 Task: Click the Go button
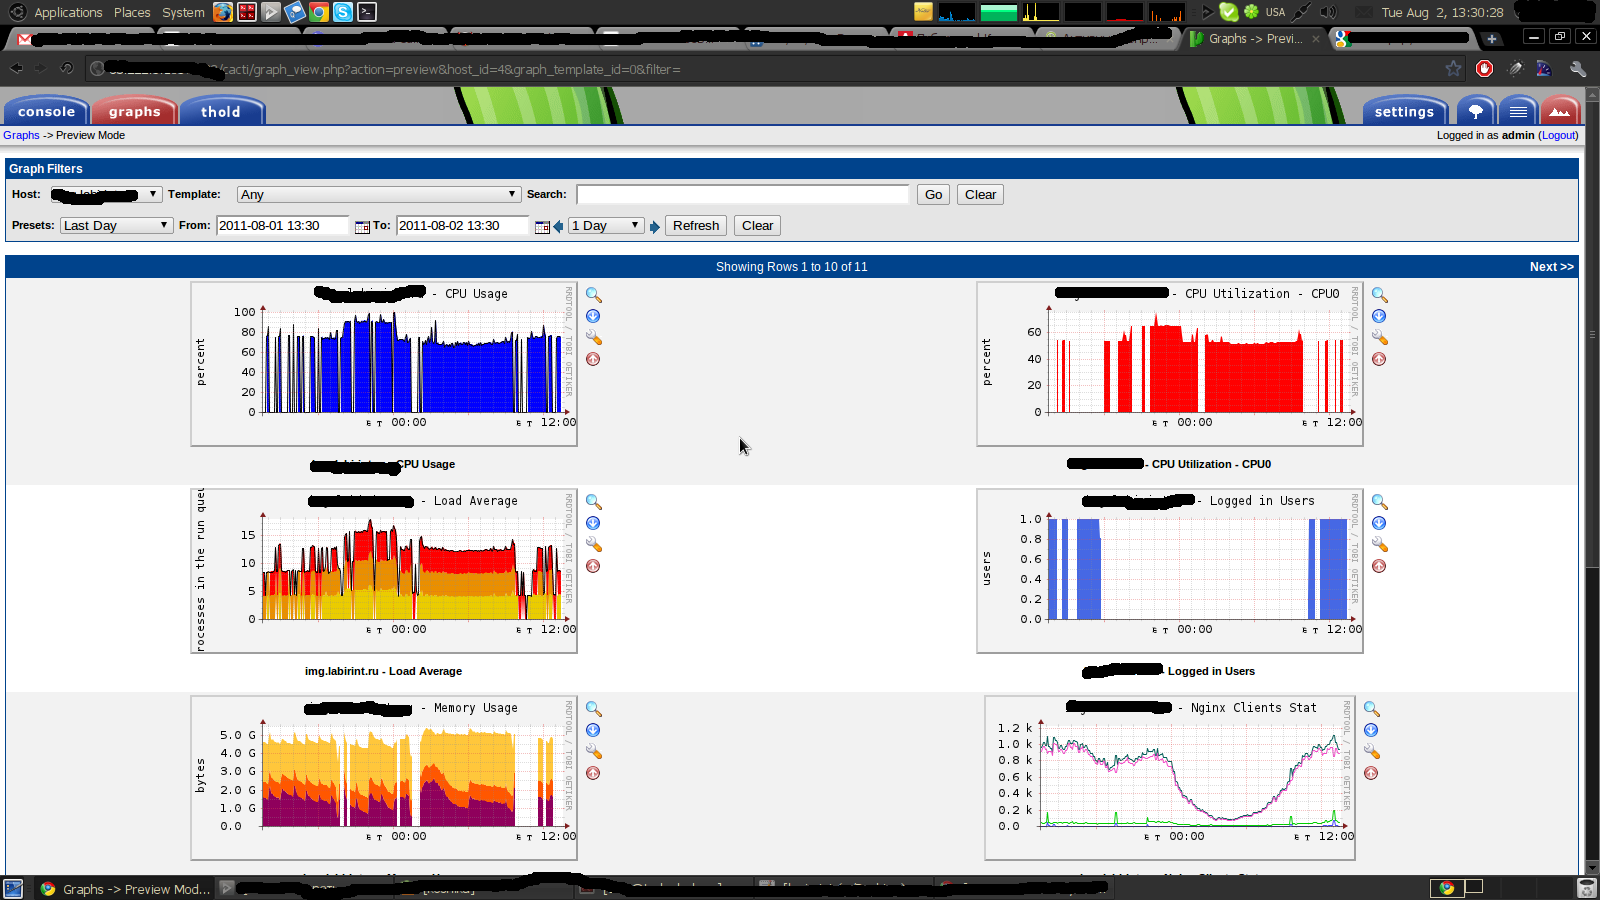933,195
